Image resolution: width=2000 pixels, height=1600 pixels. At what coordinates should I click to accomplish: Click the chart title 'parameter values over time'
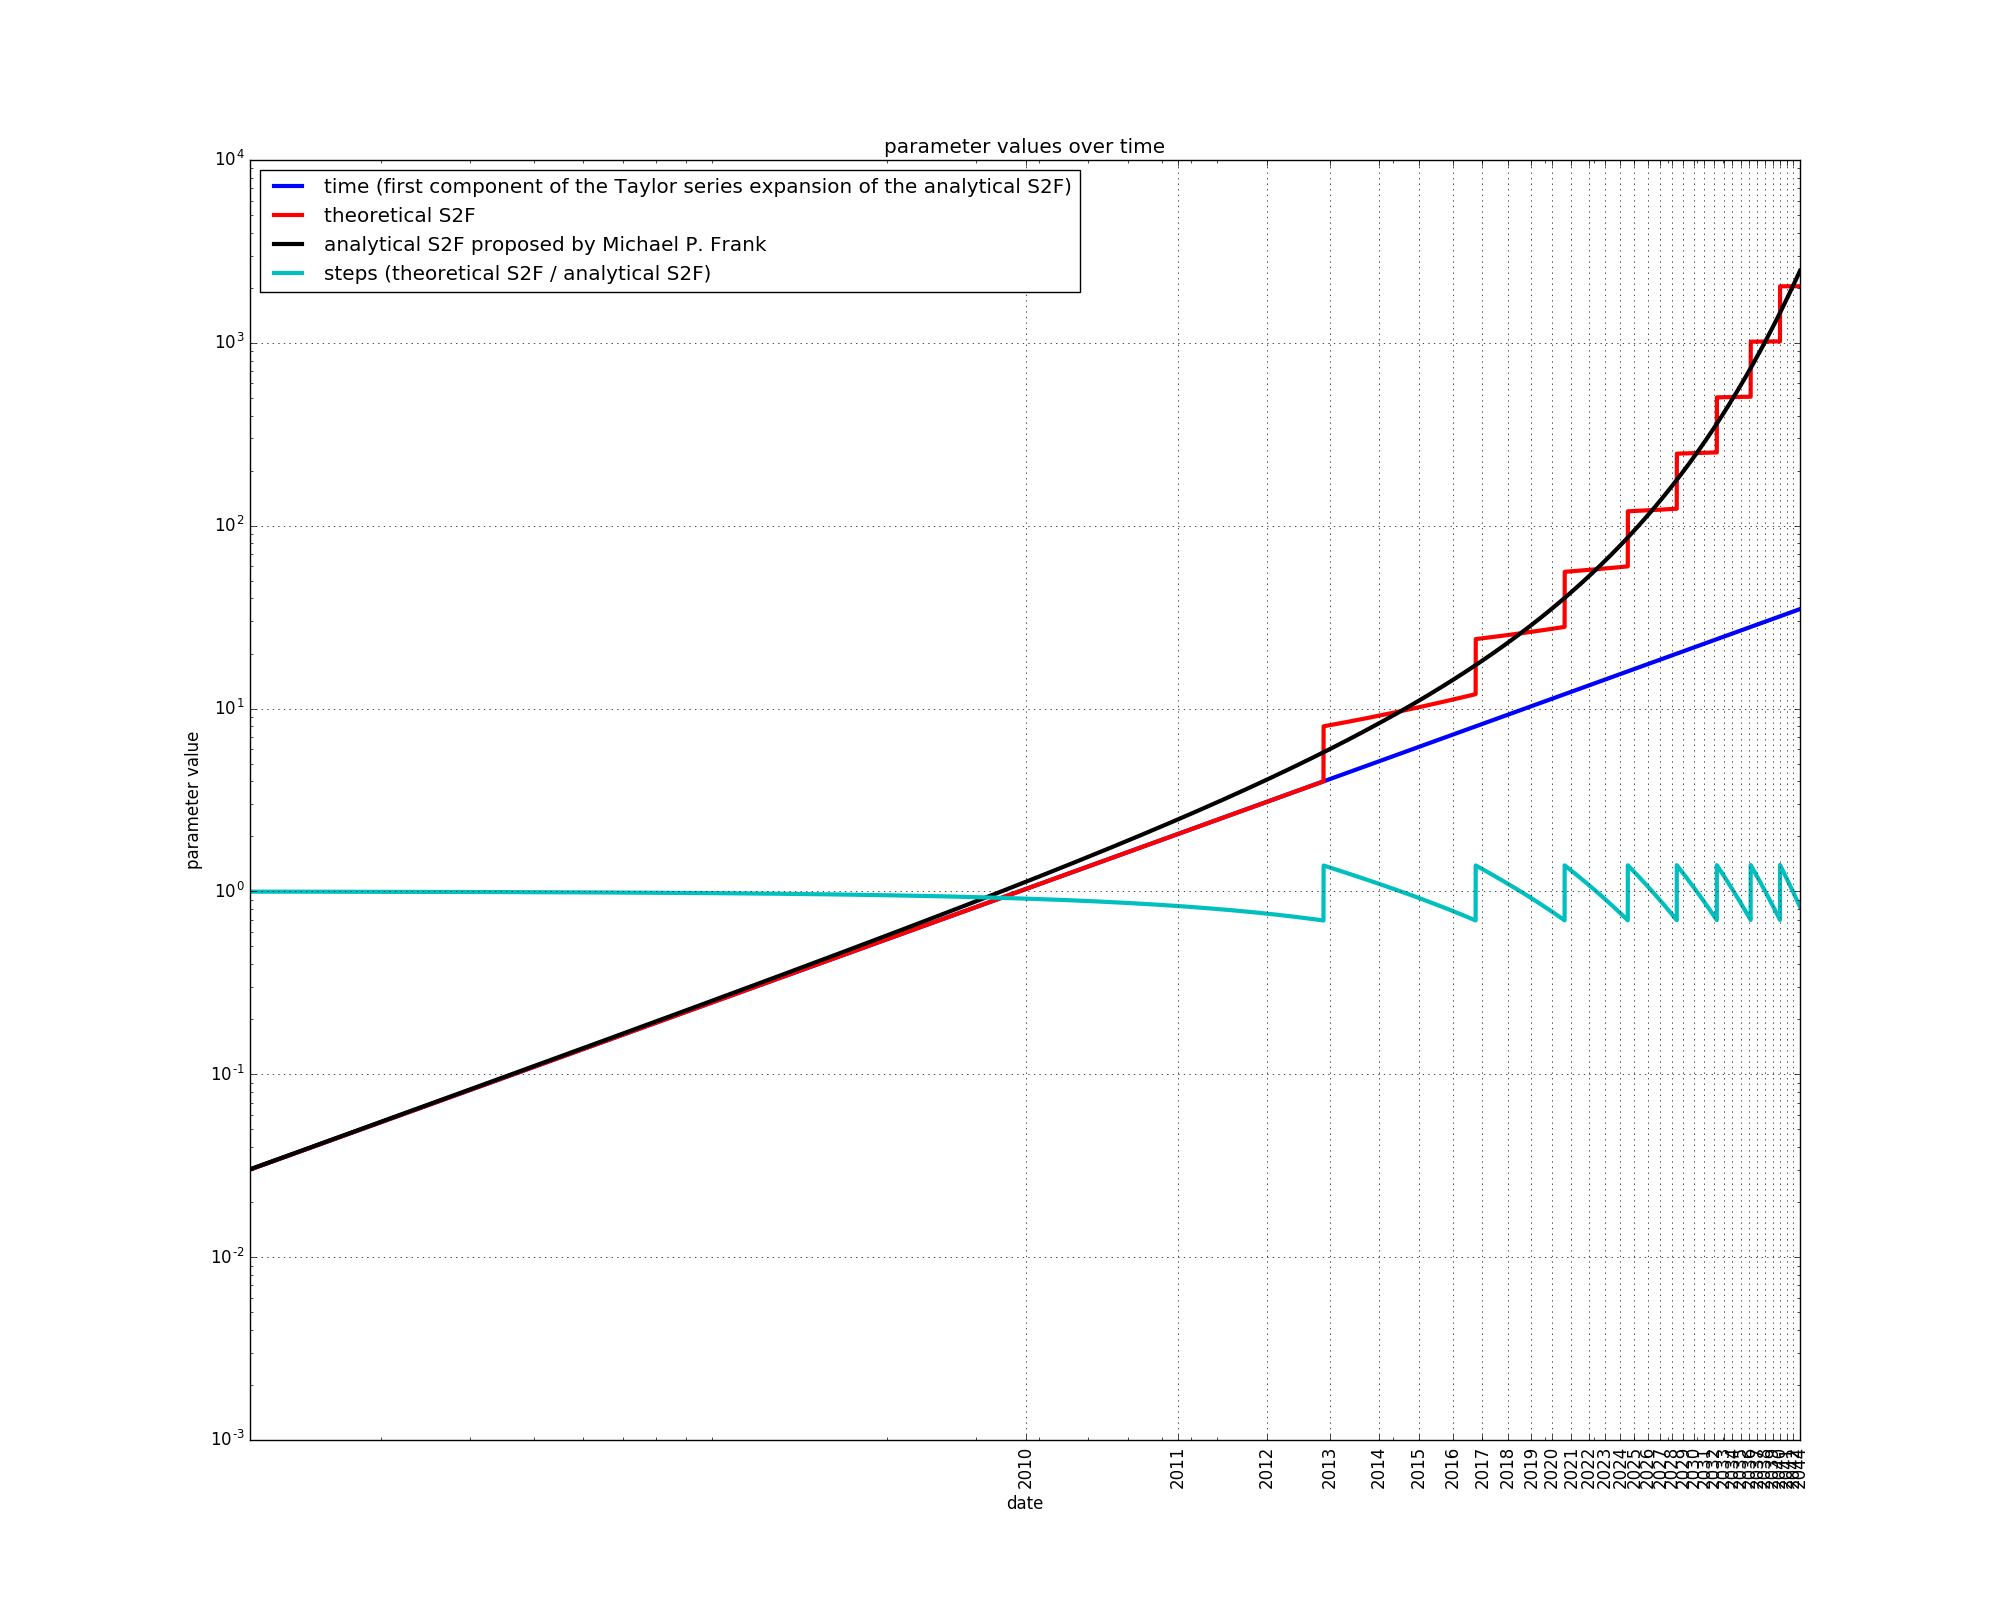click(x=1024, y=147)
